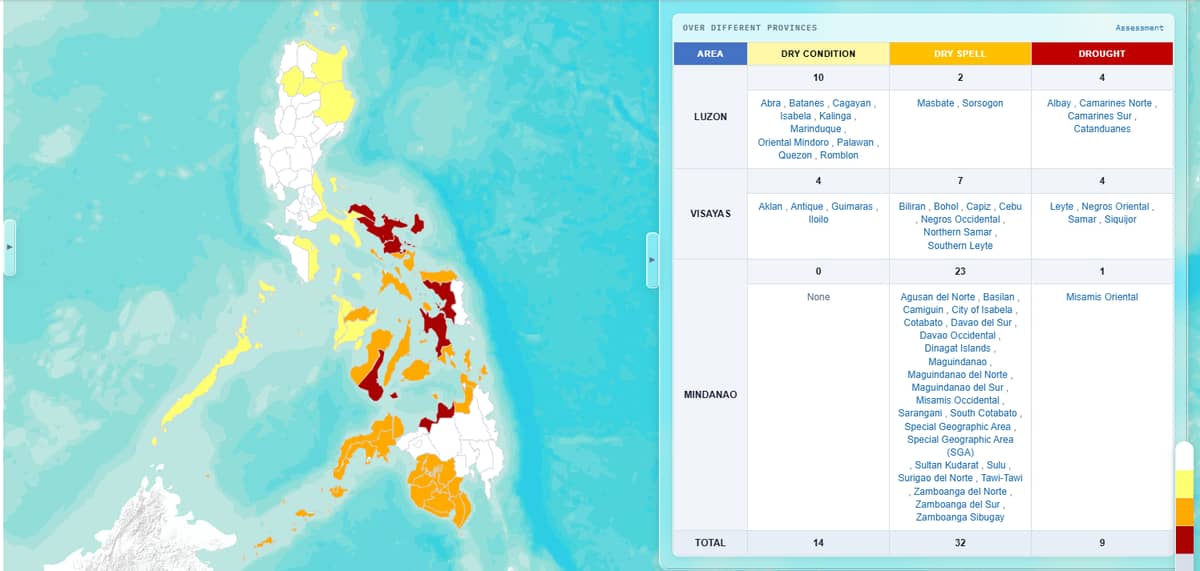Click the Dinagat Islands province name
Image resolution: width=1200 pixels, height=571 pixels.
tap(960, 348)
